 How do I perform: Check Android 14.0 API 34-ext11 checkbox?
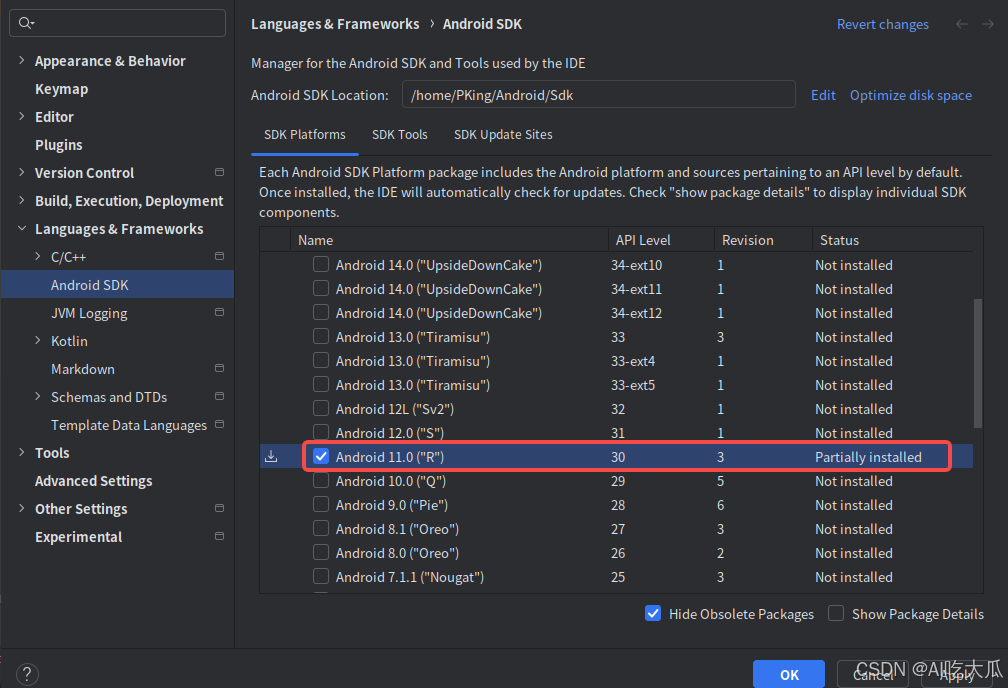tap(321, 288)
